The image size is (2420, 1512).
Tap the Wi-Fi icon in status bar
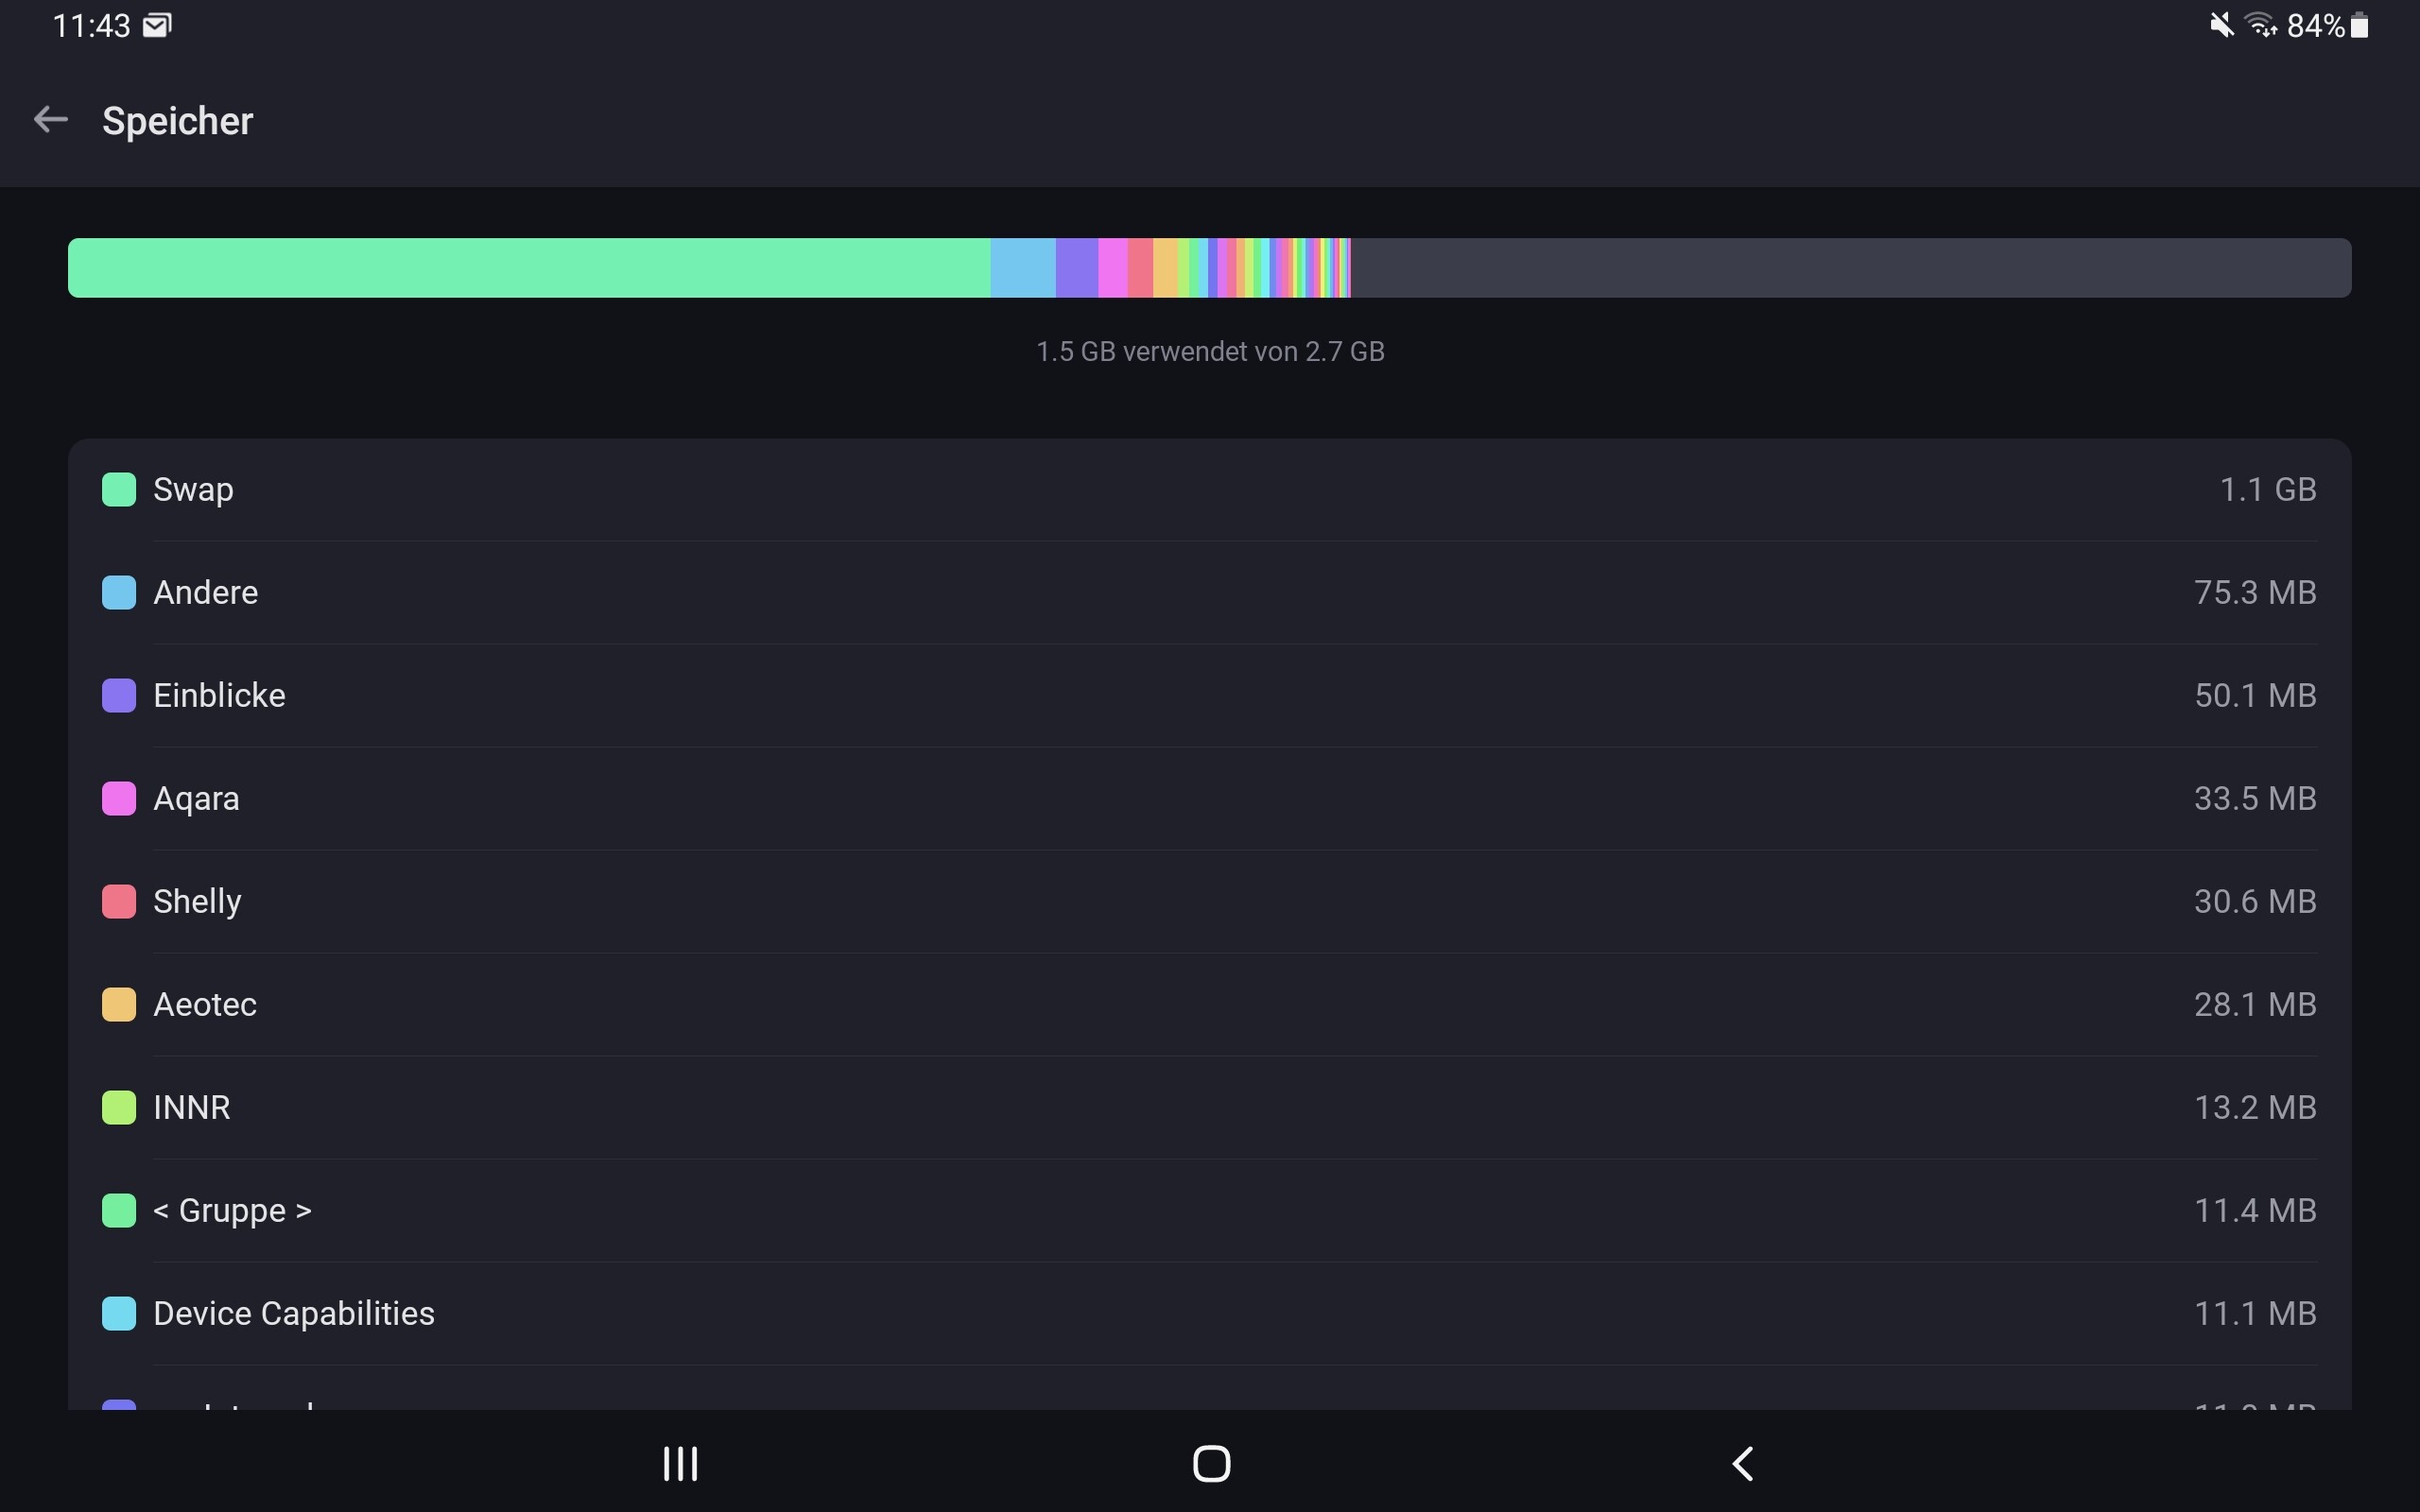pos(2261,25)
